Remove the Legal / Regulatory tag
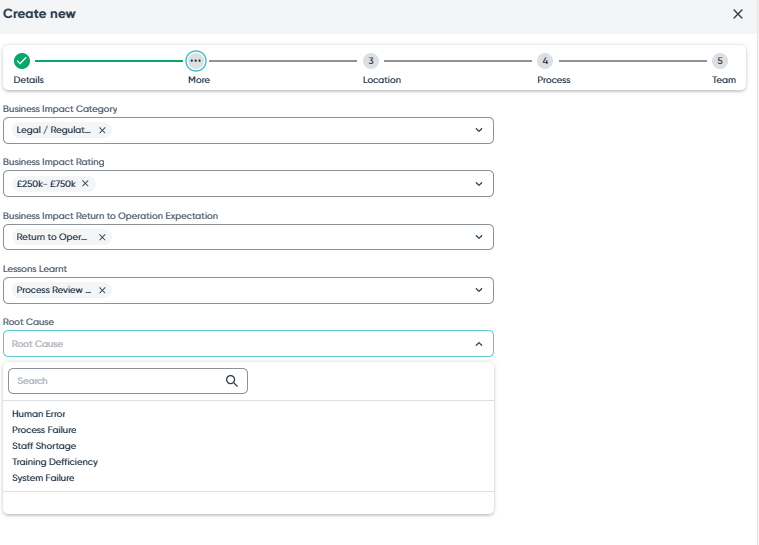Viewport: 759px width, 545px height. 102,130
